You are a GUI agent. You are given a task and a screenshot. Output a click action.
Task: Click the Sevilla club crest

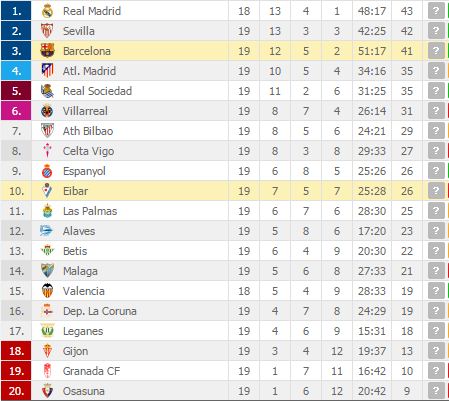pyautogui.click(x=47, y=31)
